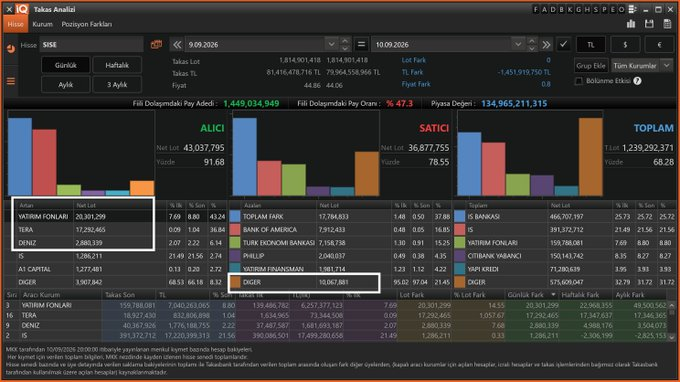Enable the Bölünme Etkisi checkbox

(579, 81)
